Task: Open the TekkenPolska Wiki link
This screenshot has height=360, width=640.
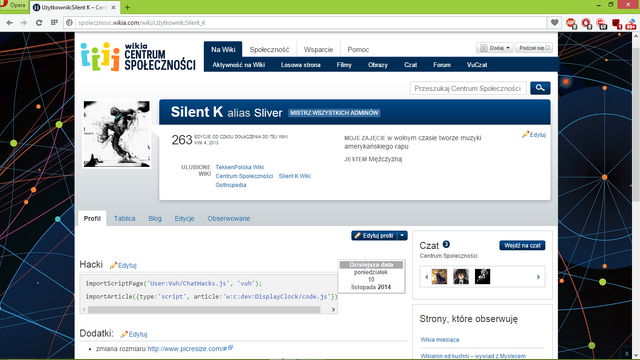Action: (x=240, y=167)
